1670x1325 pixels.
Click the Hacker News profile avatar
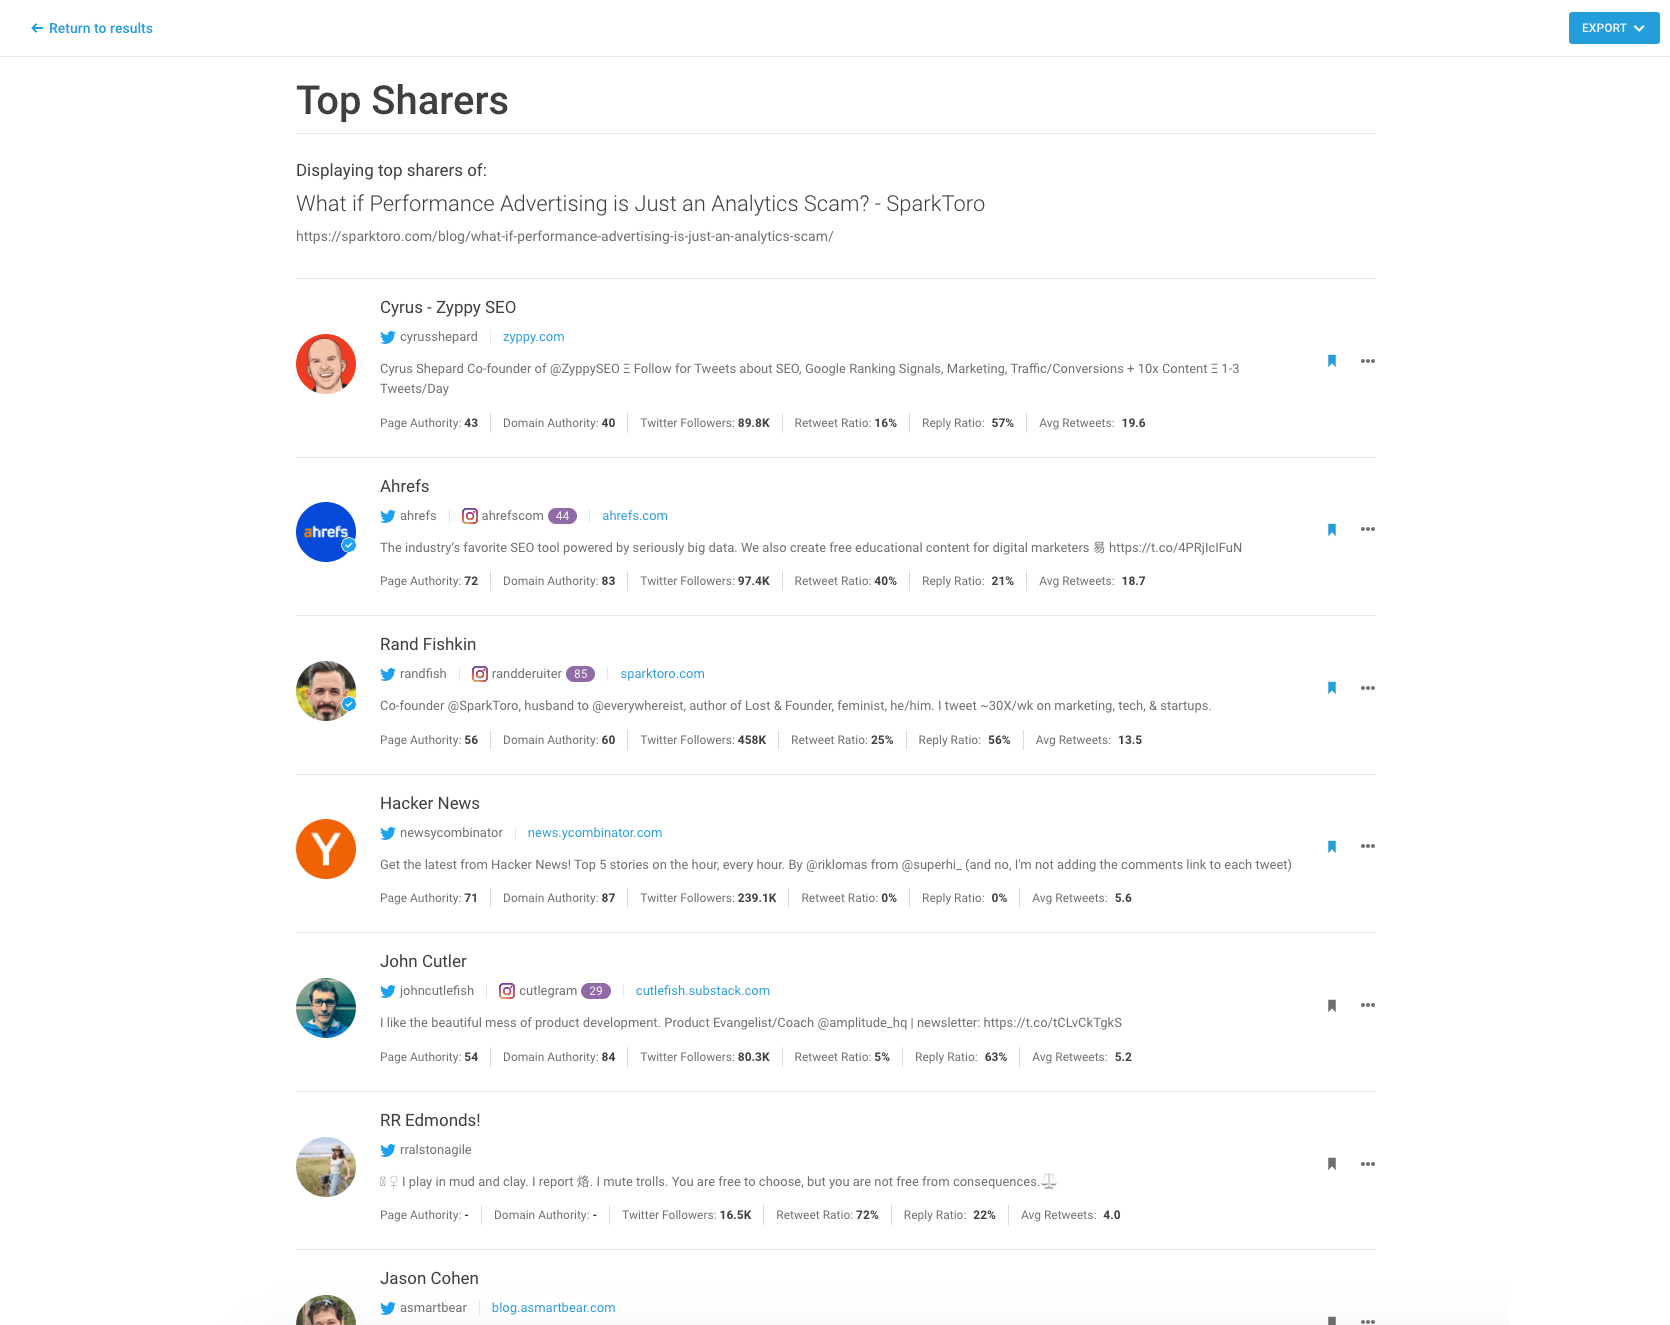pyautogui.click(x=325, y=849)
